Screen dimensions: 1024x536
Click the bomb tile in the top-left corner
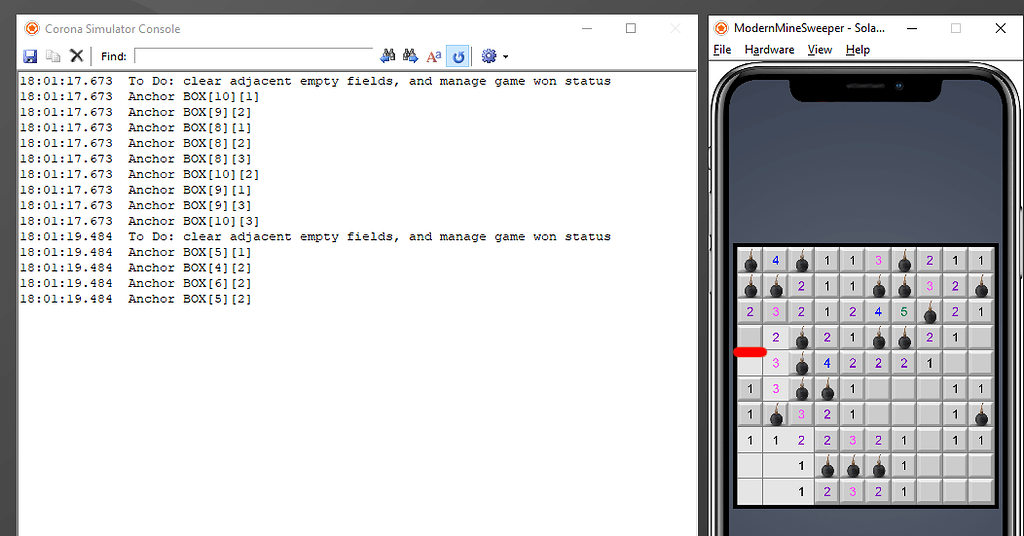(x=750, y=261)
